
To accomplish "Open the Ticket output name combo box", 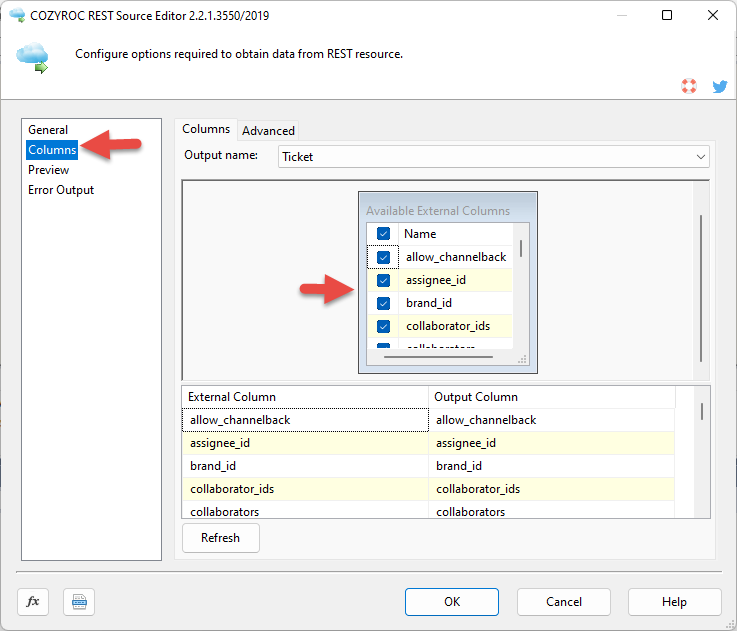I will [494, 157].
